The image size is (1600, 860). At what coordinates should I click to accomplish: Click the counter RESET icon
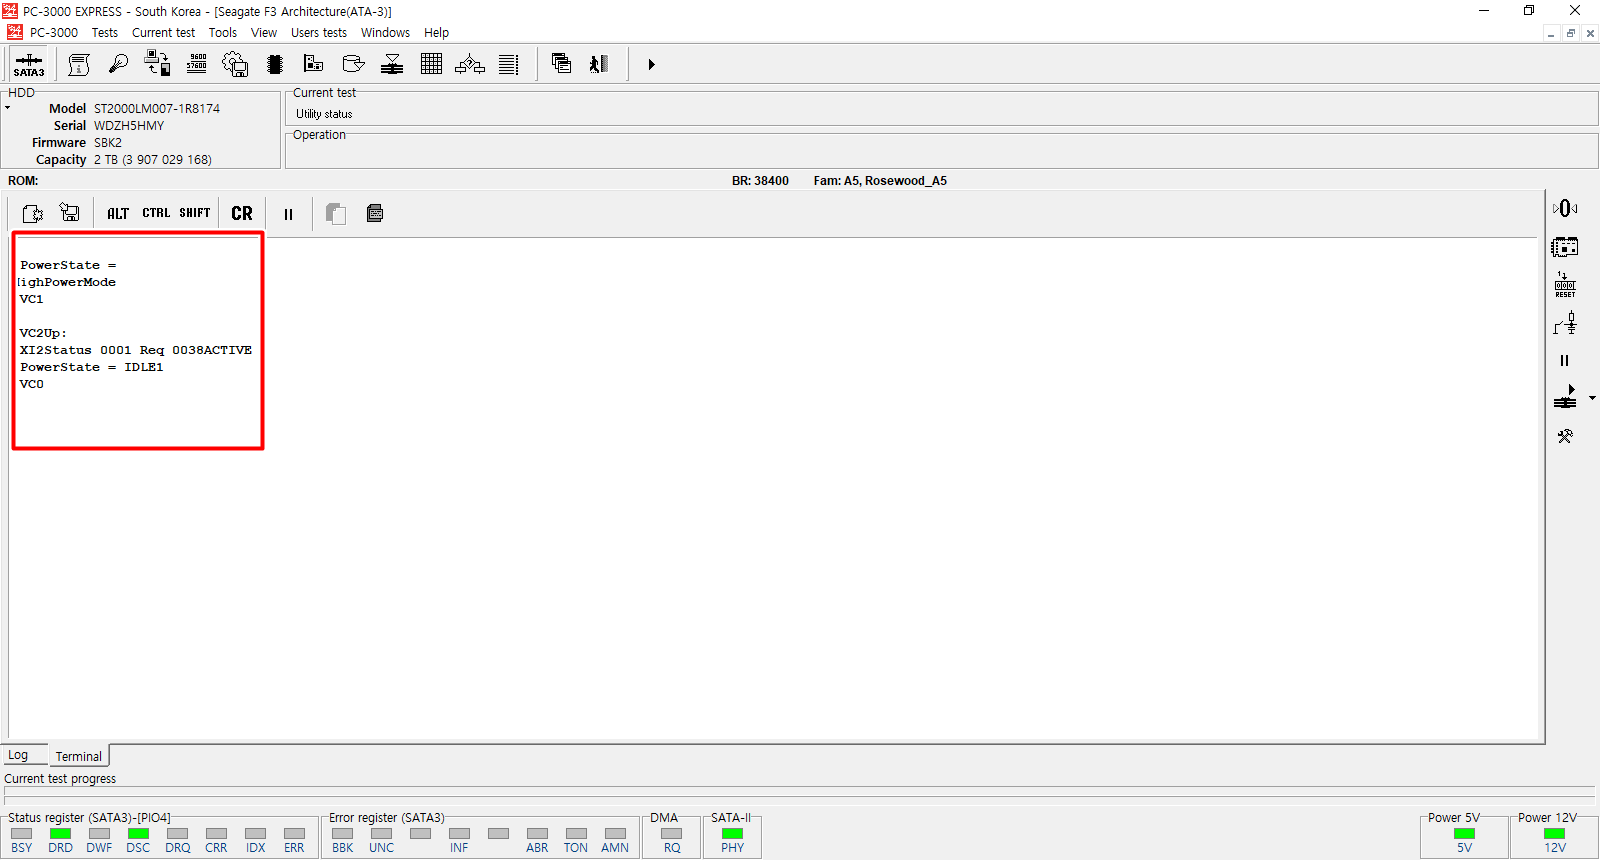click(1565, 284)
